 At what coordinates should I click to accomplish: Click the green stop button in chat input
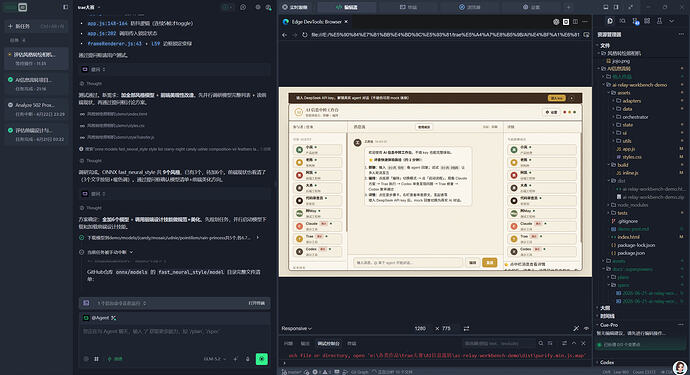(261, 359)
